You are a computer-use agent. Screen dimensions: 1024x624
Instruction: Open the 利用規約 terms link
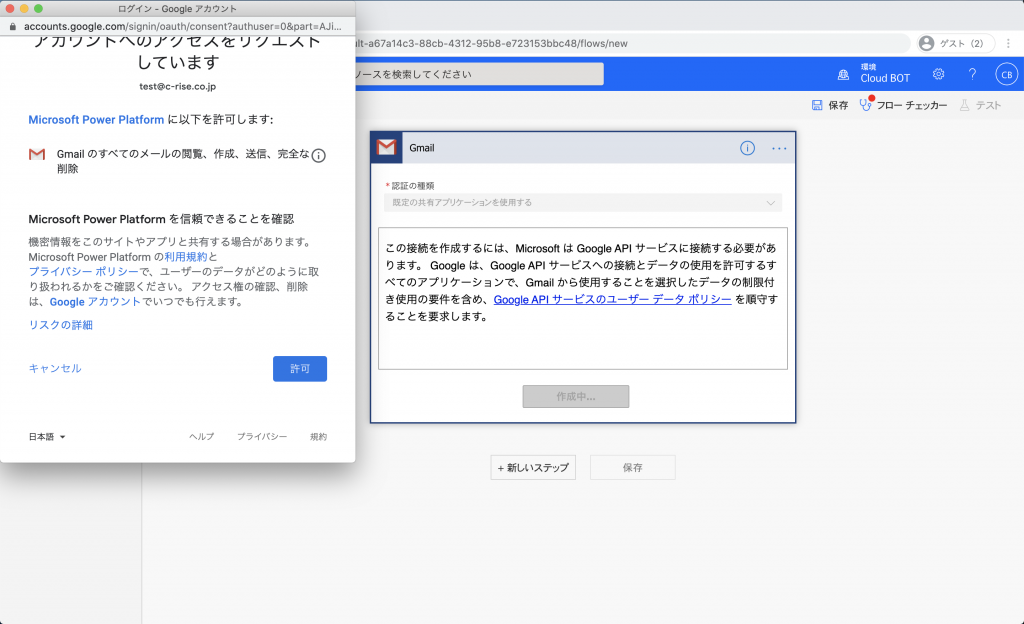[185, 257]
